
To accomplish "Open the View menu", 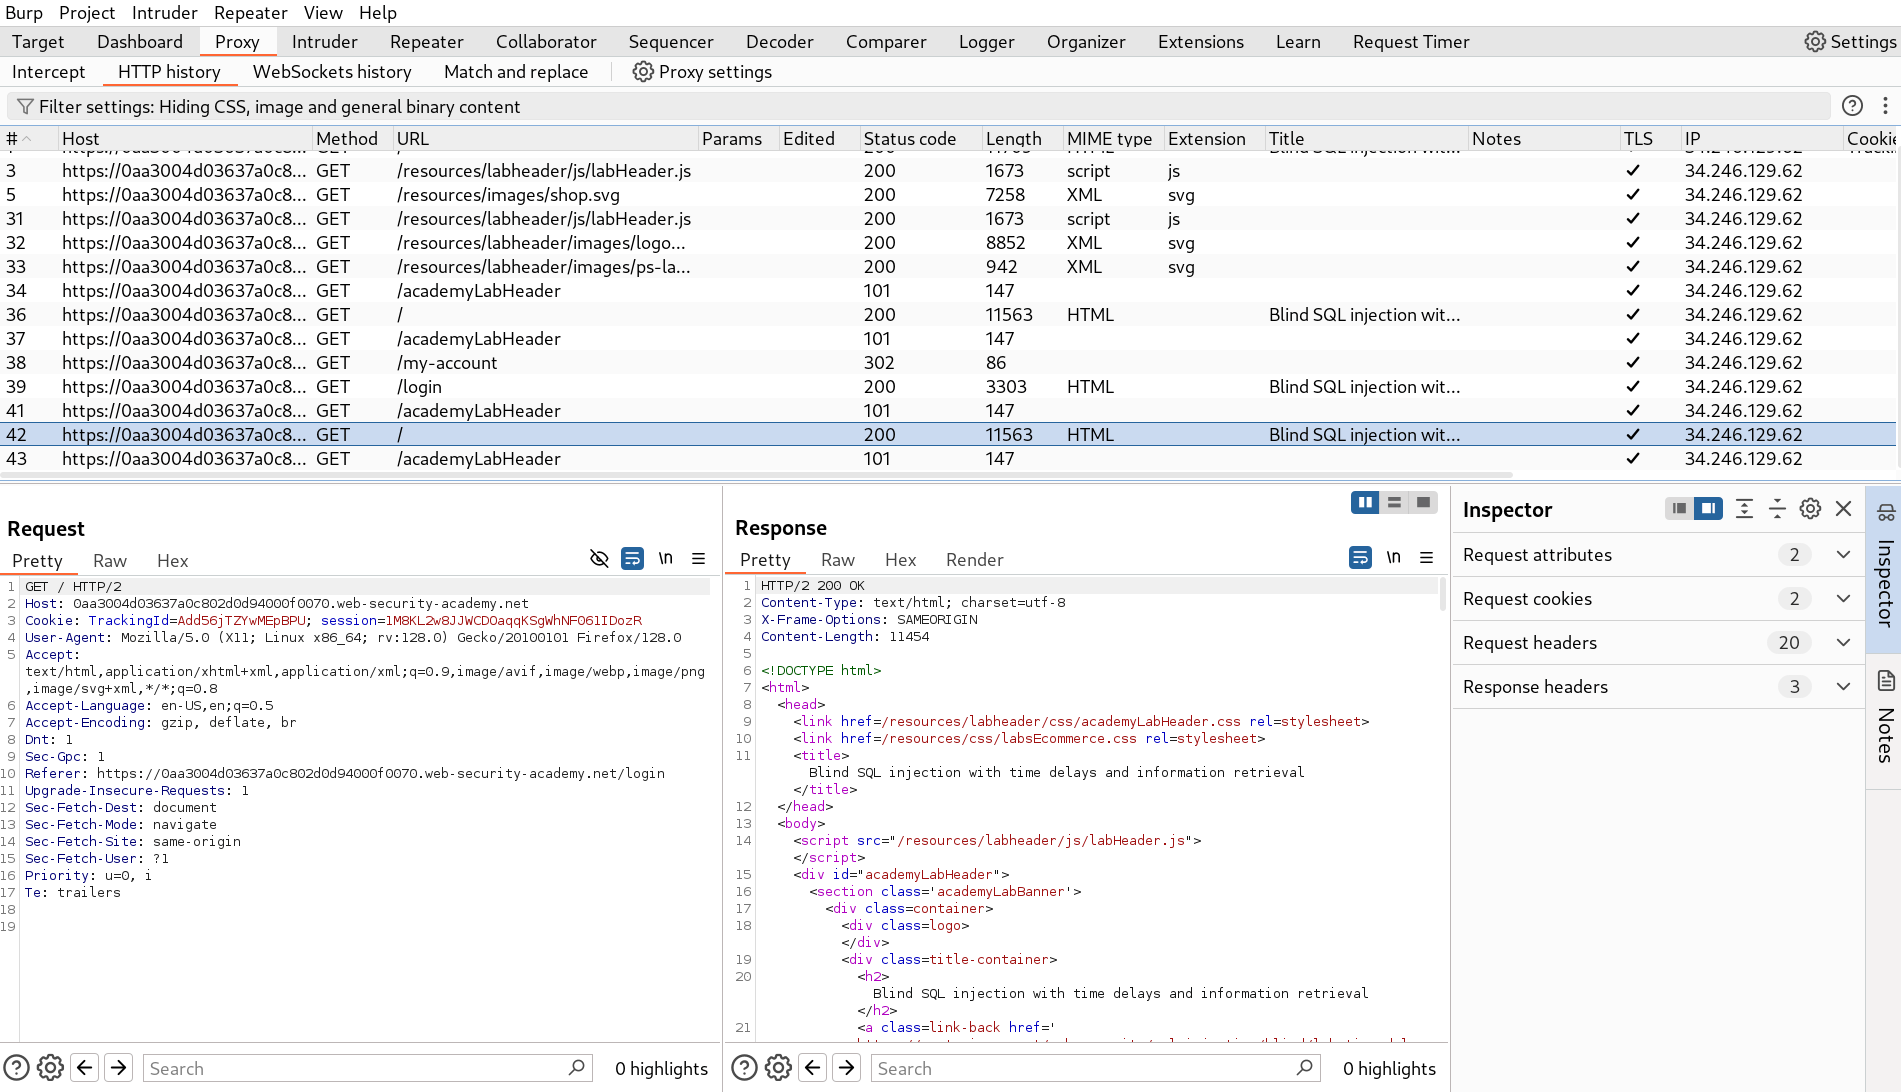I will pos(323,12).
